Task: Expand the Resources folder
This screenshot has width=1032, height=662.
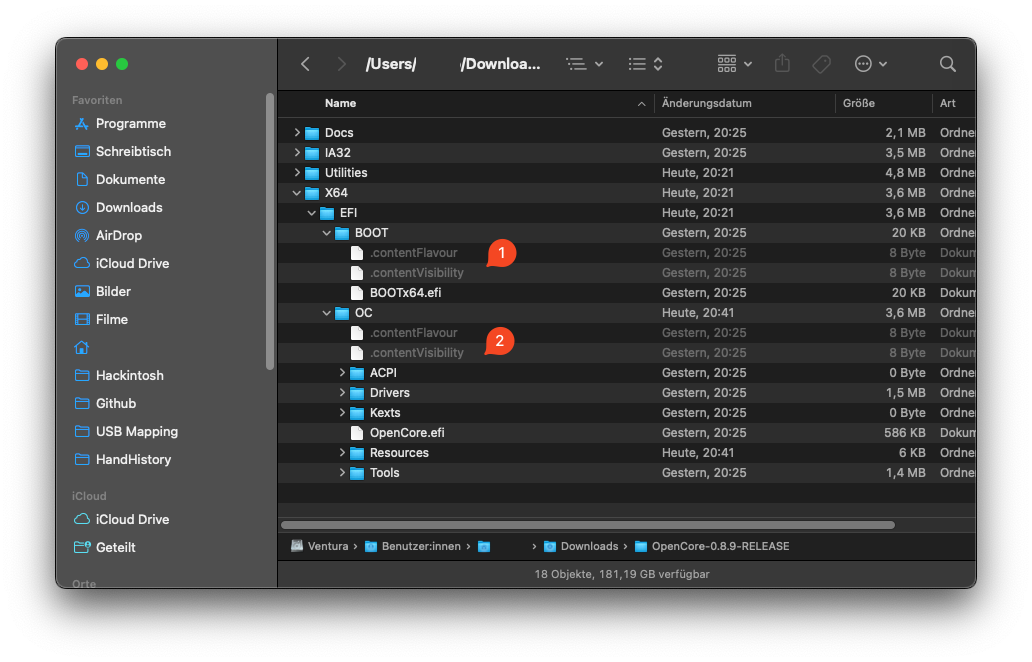Action: 342,453
